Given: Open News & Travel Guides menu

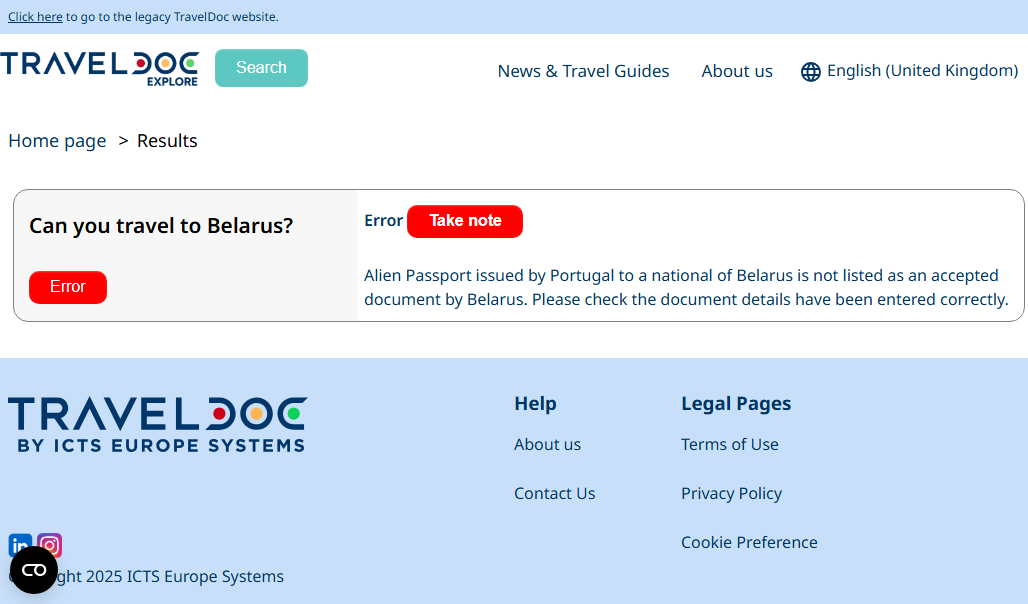Looking at the screenshot, I should click(x=583, y=71).
